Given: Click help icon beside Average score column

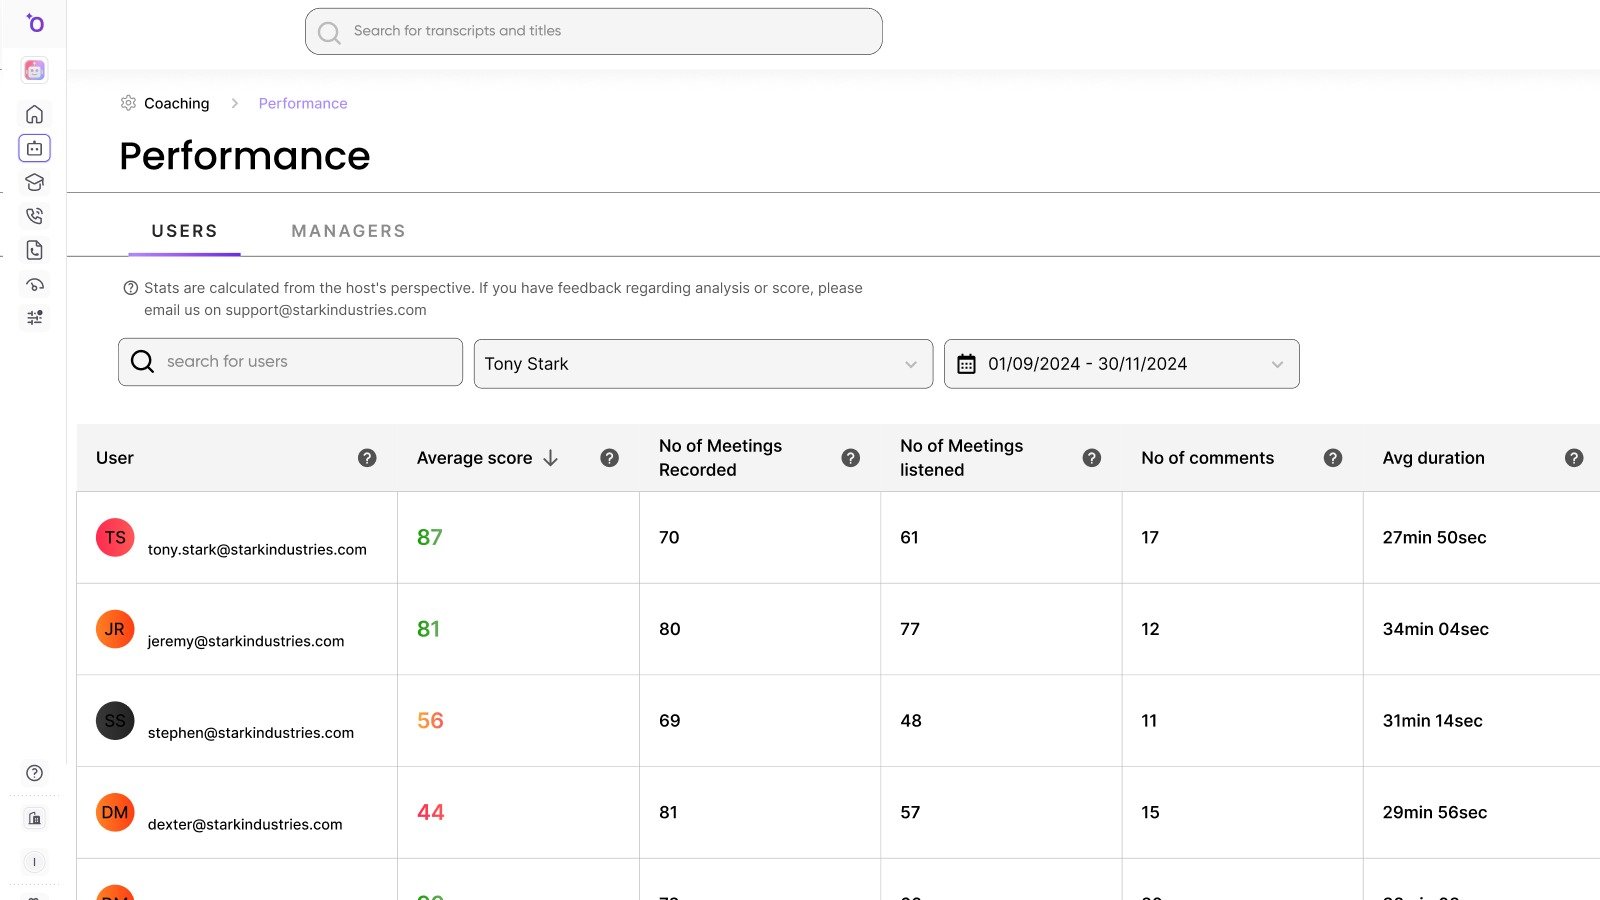Looking at the screenshot, I should 609,458.
